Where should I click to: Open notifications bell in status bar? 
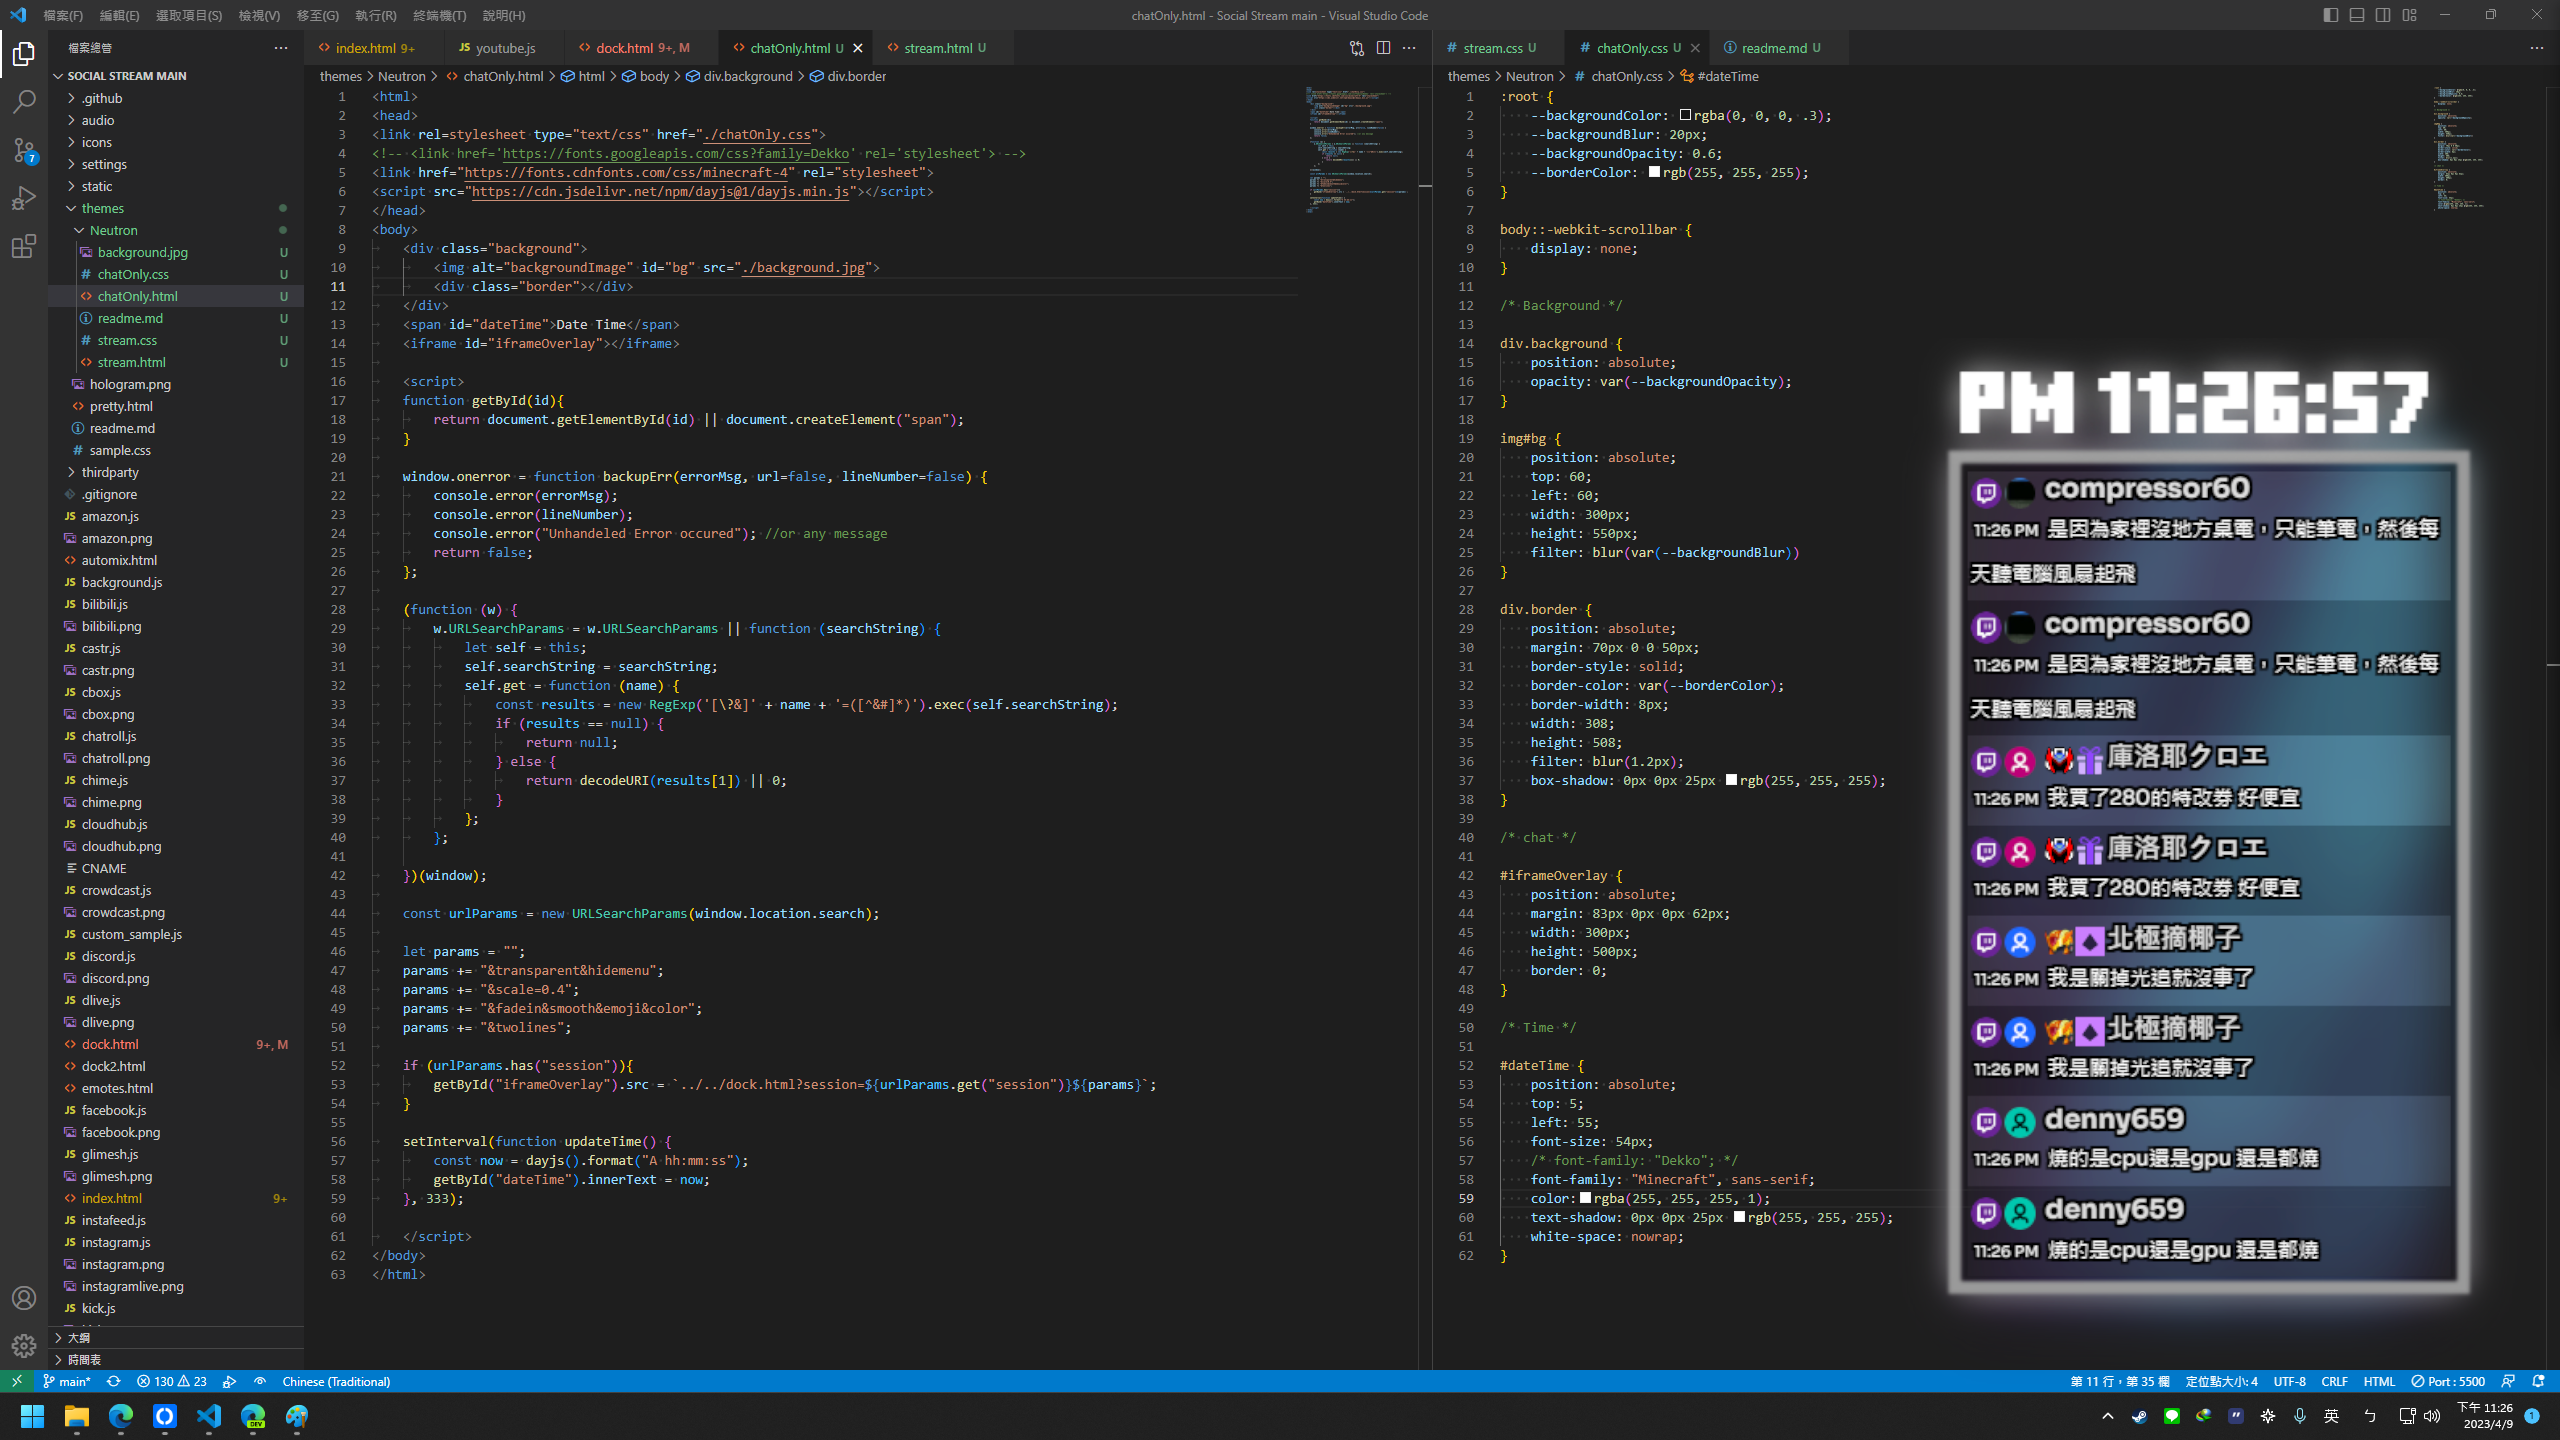coord(2538,1381)
